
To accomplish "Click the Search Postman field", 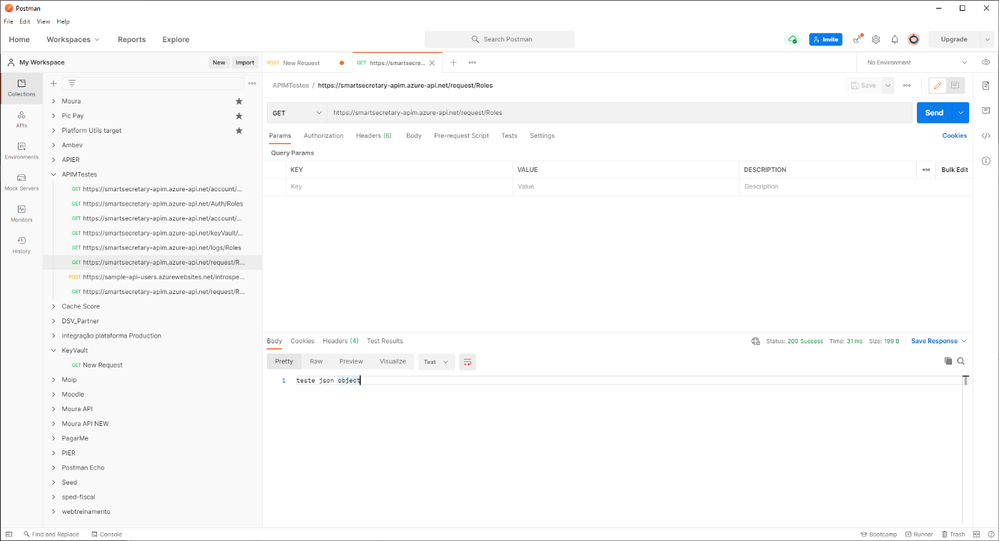I will (500, 40).
